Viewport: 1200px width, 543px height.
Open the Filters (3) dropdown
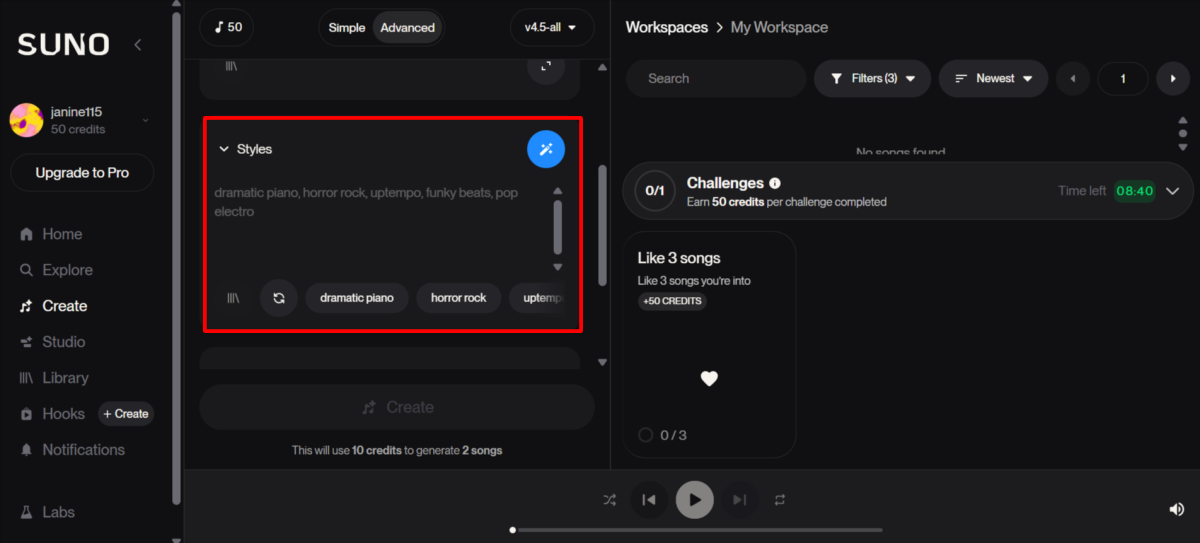click(873, 78)
